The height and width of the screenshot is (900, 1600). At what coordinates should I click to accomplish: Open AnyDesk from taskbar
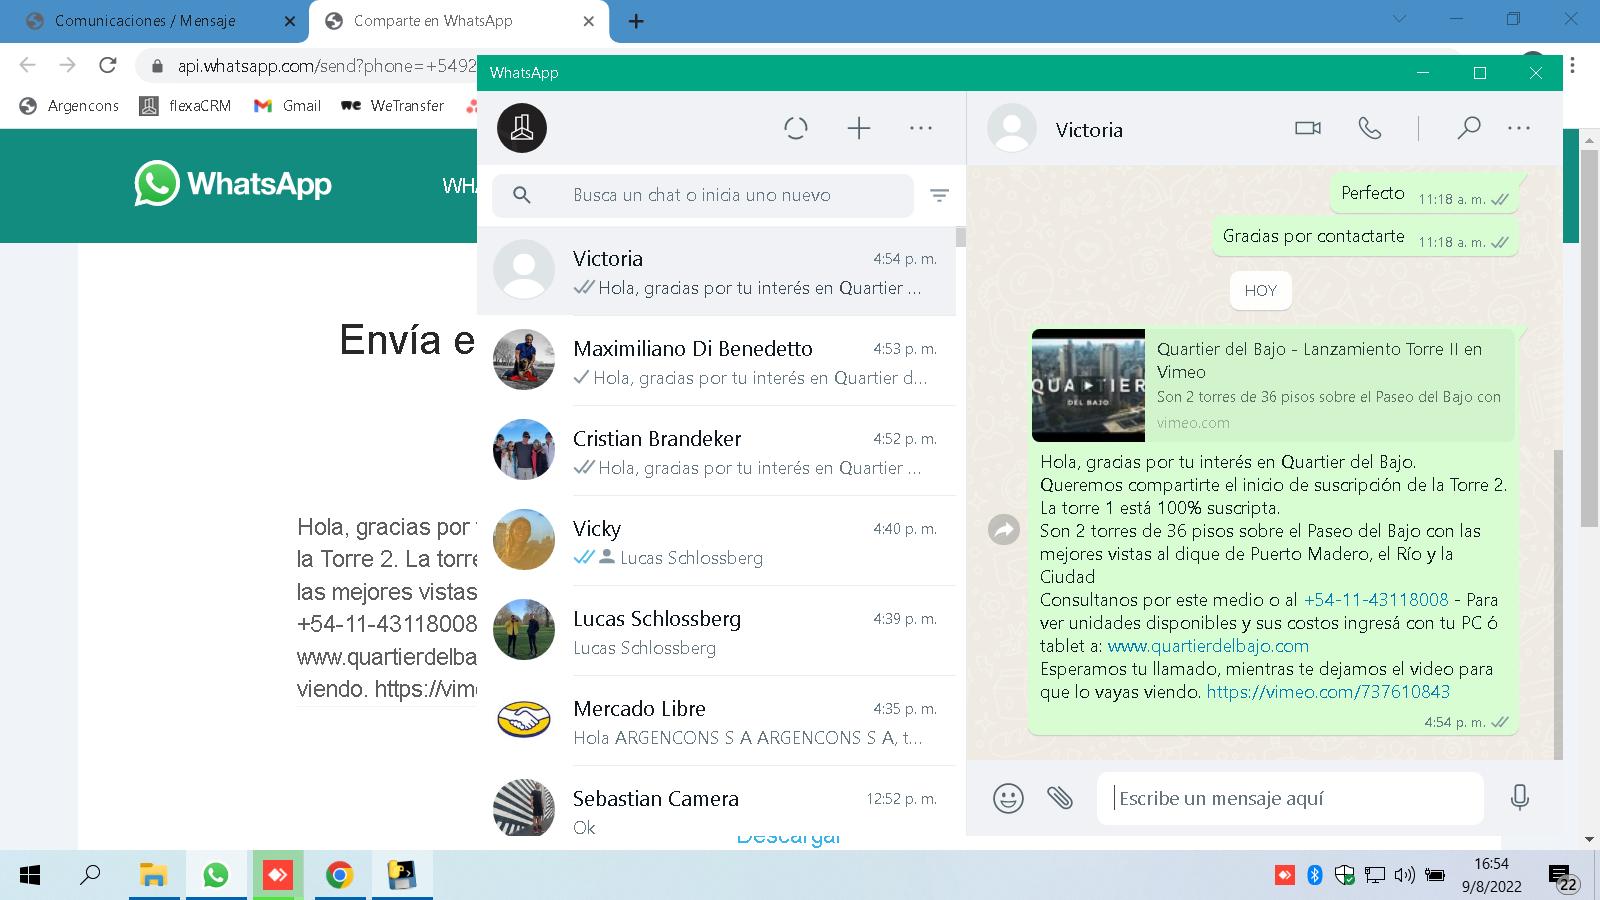click(277, 876)
